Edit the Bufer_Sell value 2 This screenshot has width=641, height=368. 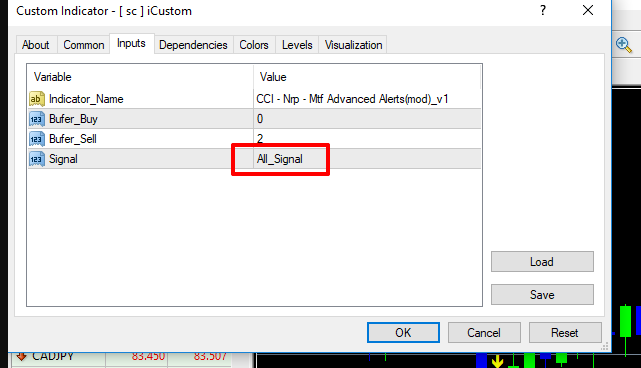coord(367,139)
